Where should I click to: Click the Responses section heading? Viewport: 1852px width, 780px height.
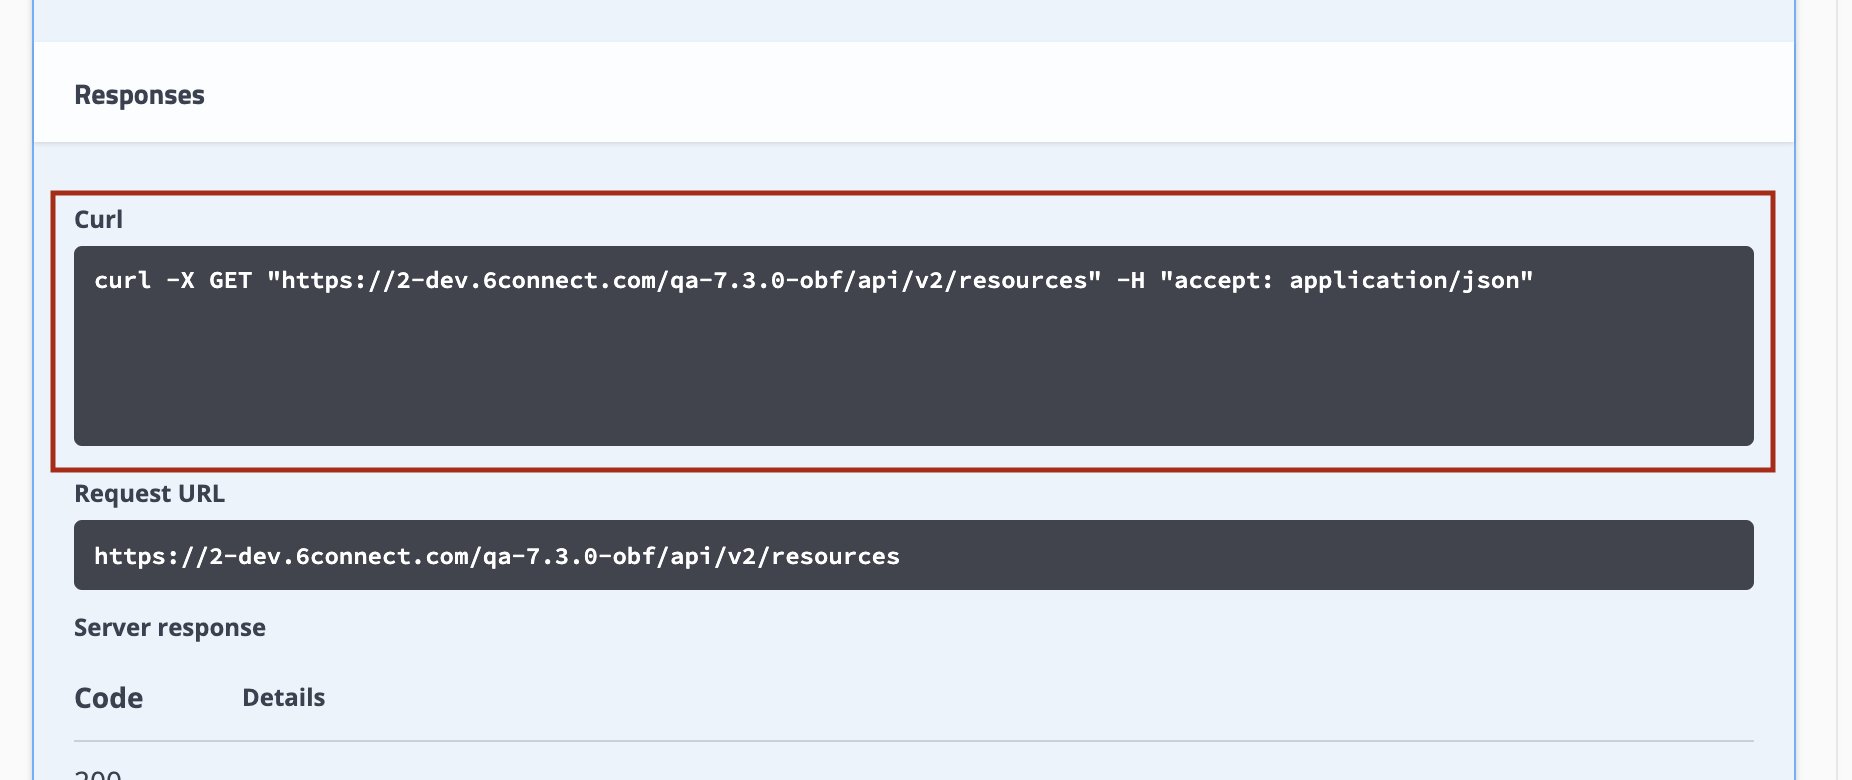pyautogui.click(x=139, y=95)
